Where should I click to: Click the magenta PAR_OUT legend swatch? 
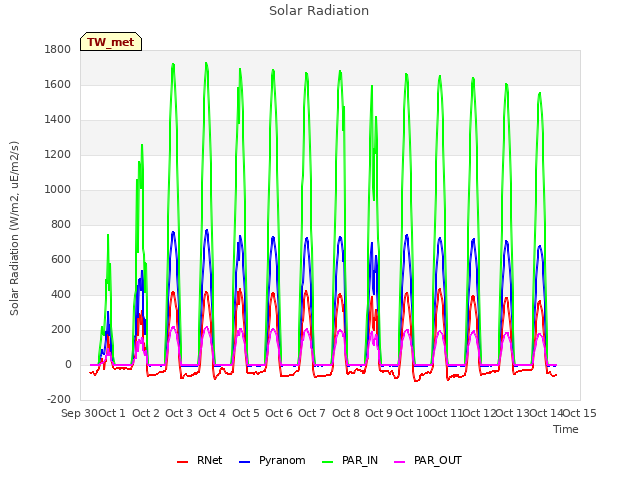400,462
